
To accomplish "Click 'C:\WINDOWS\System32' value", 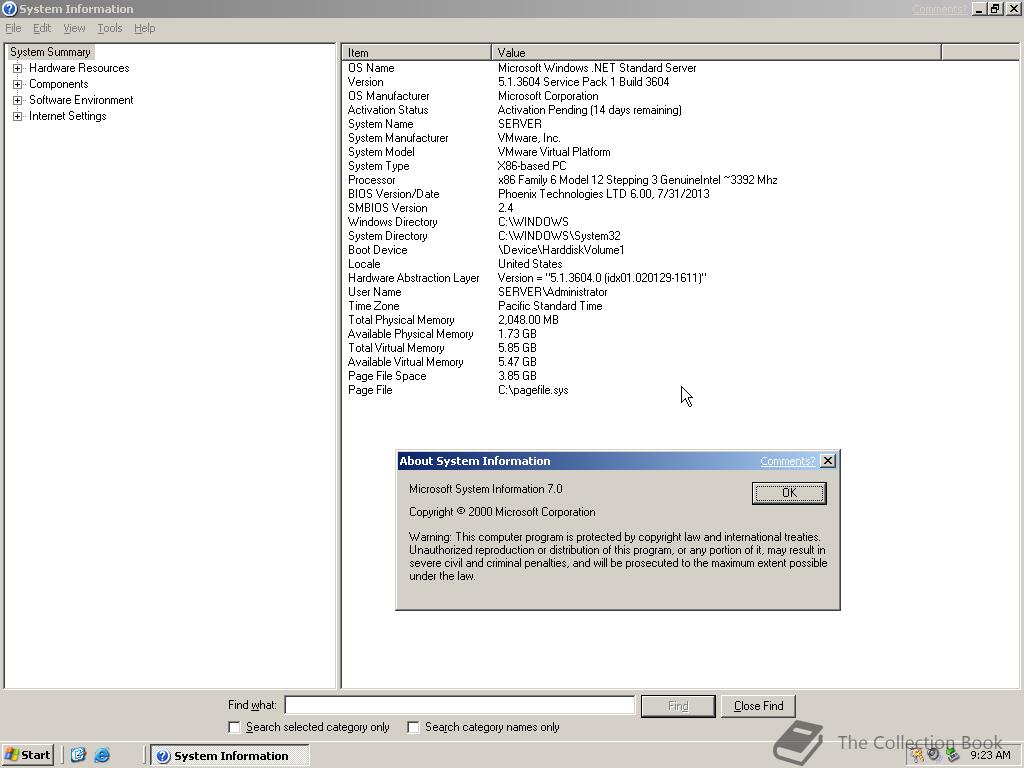I will click(x=559, y=236).
